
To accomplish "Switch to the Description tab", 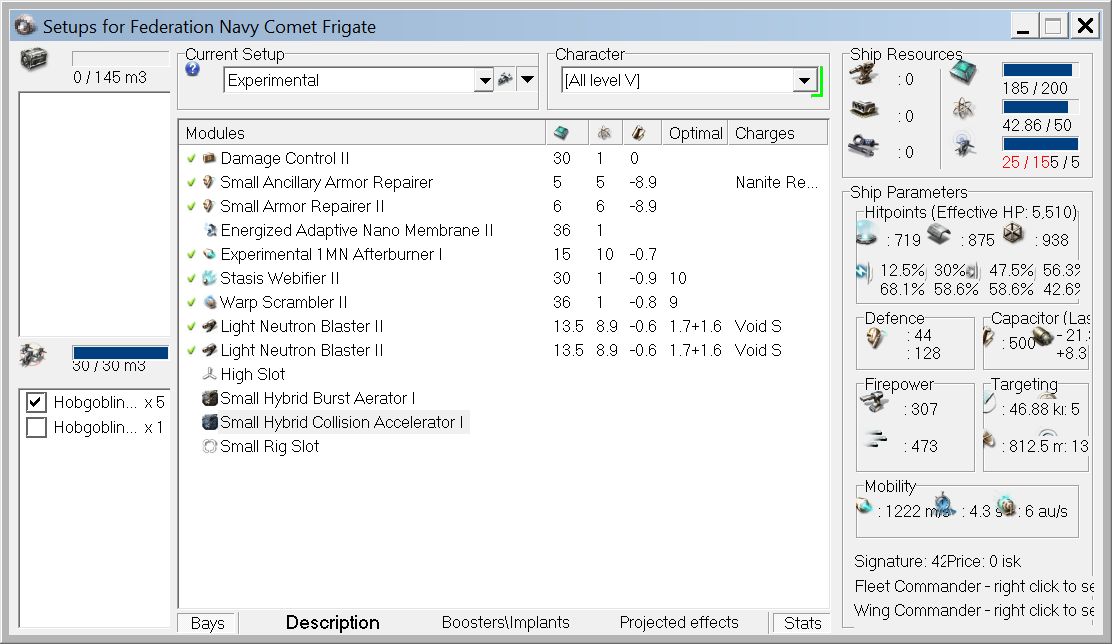I will coord(333,623).
